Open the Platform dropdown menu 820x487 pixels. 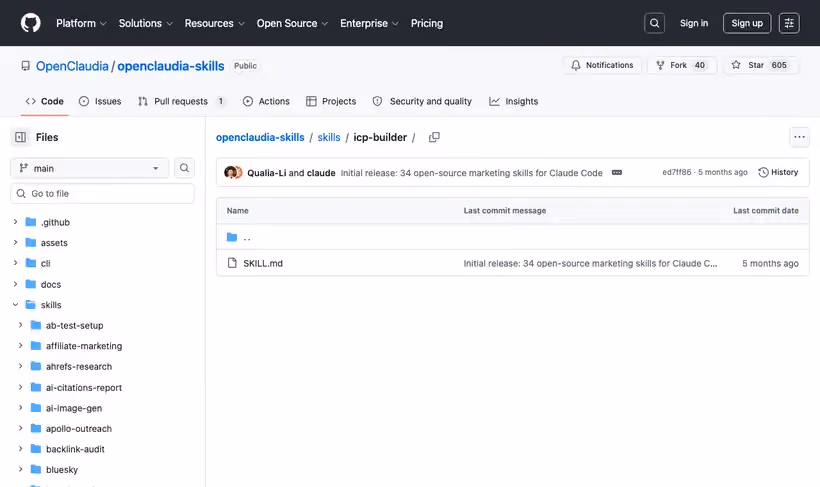coord(81,23)
